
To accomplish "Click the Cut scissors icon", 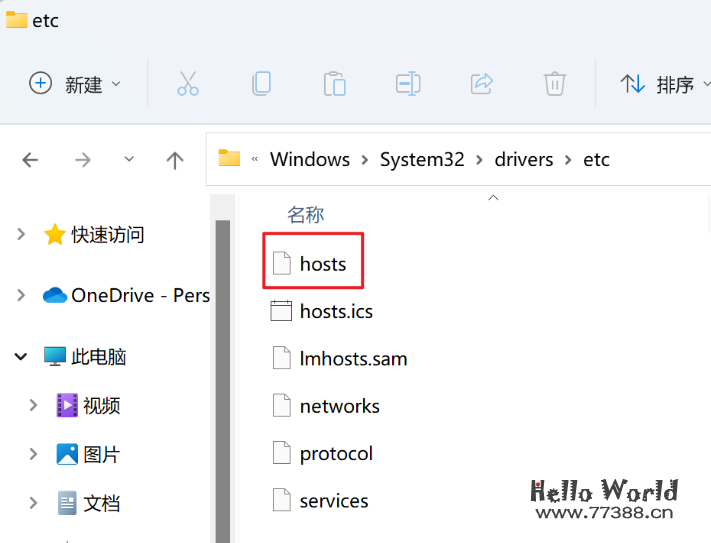I will tap(188, 84).
